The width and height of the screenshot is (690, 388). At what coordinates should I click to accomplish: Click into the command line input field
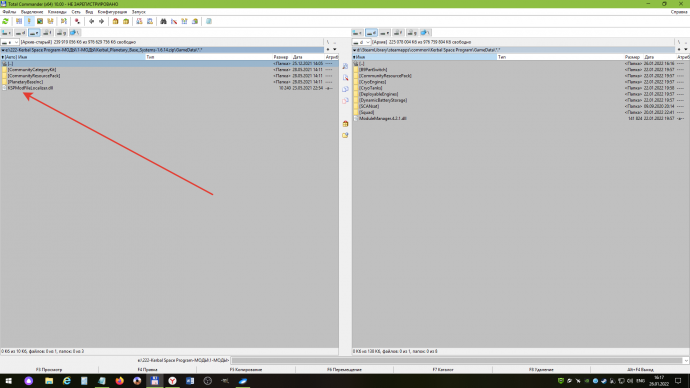(x=456, y=360)
